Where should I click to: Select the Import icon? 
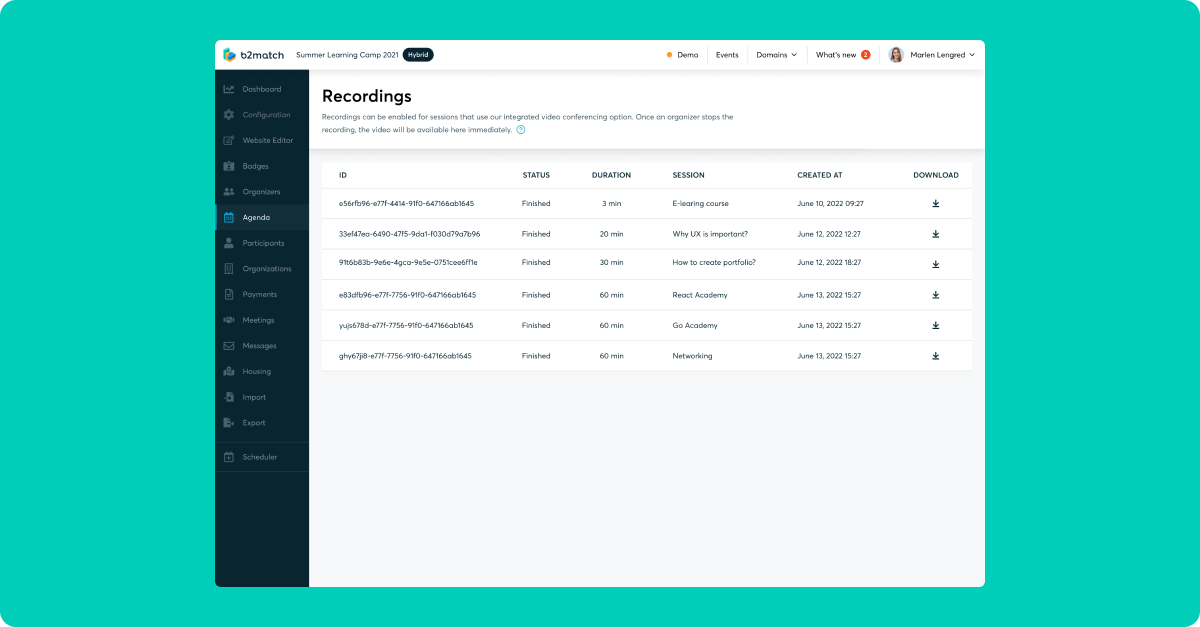[228, 396]
